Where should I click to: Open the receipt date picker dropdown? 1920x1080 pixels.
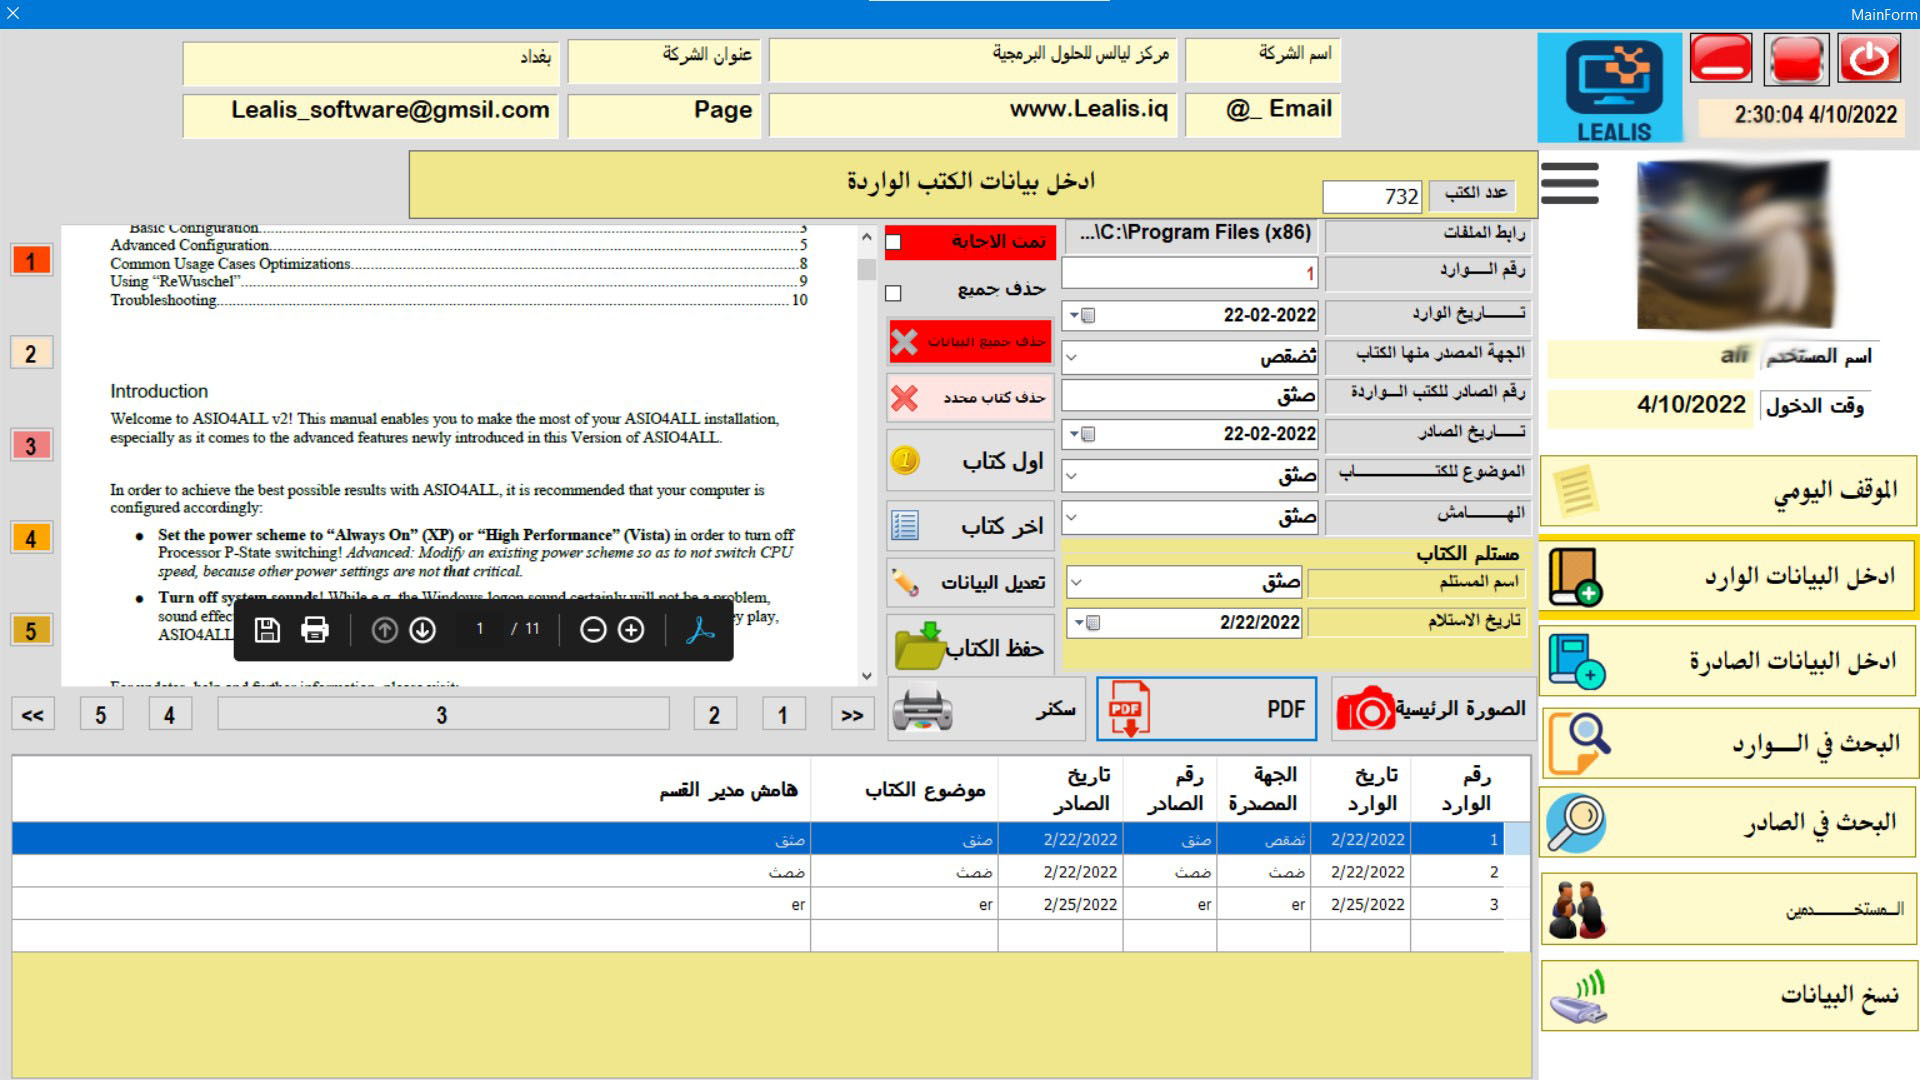1086,622
